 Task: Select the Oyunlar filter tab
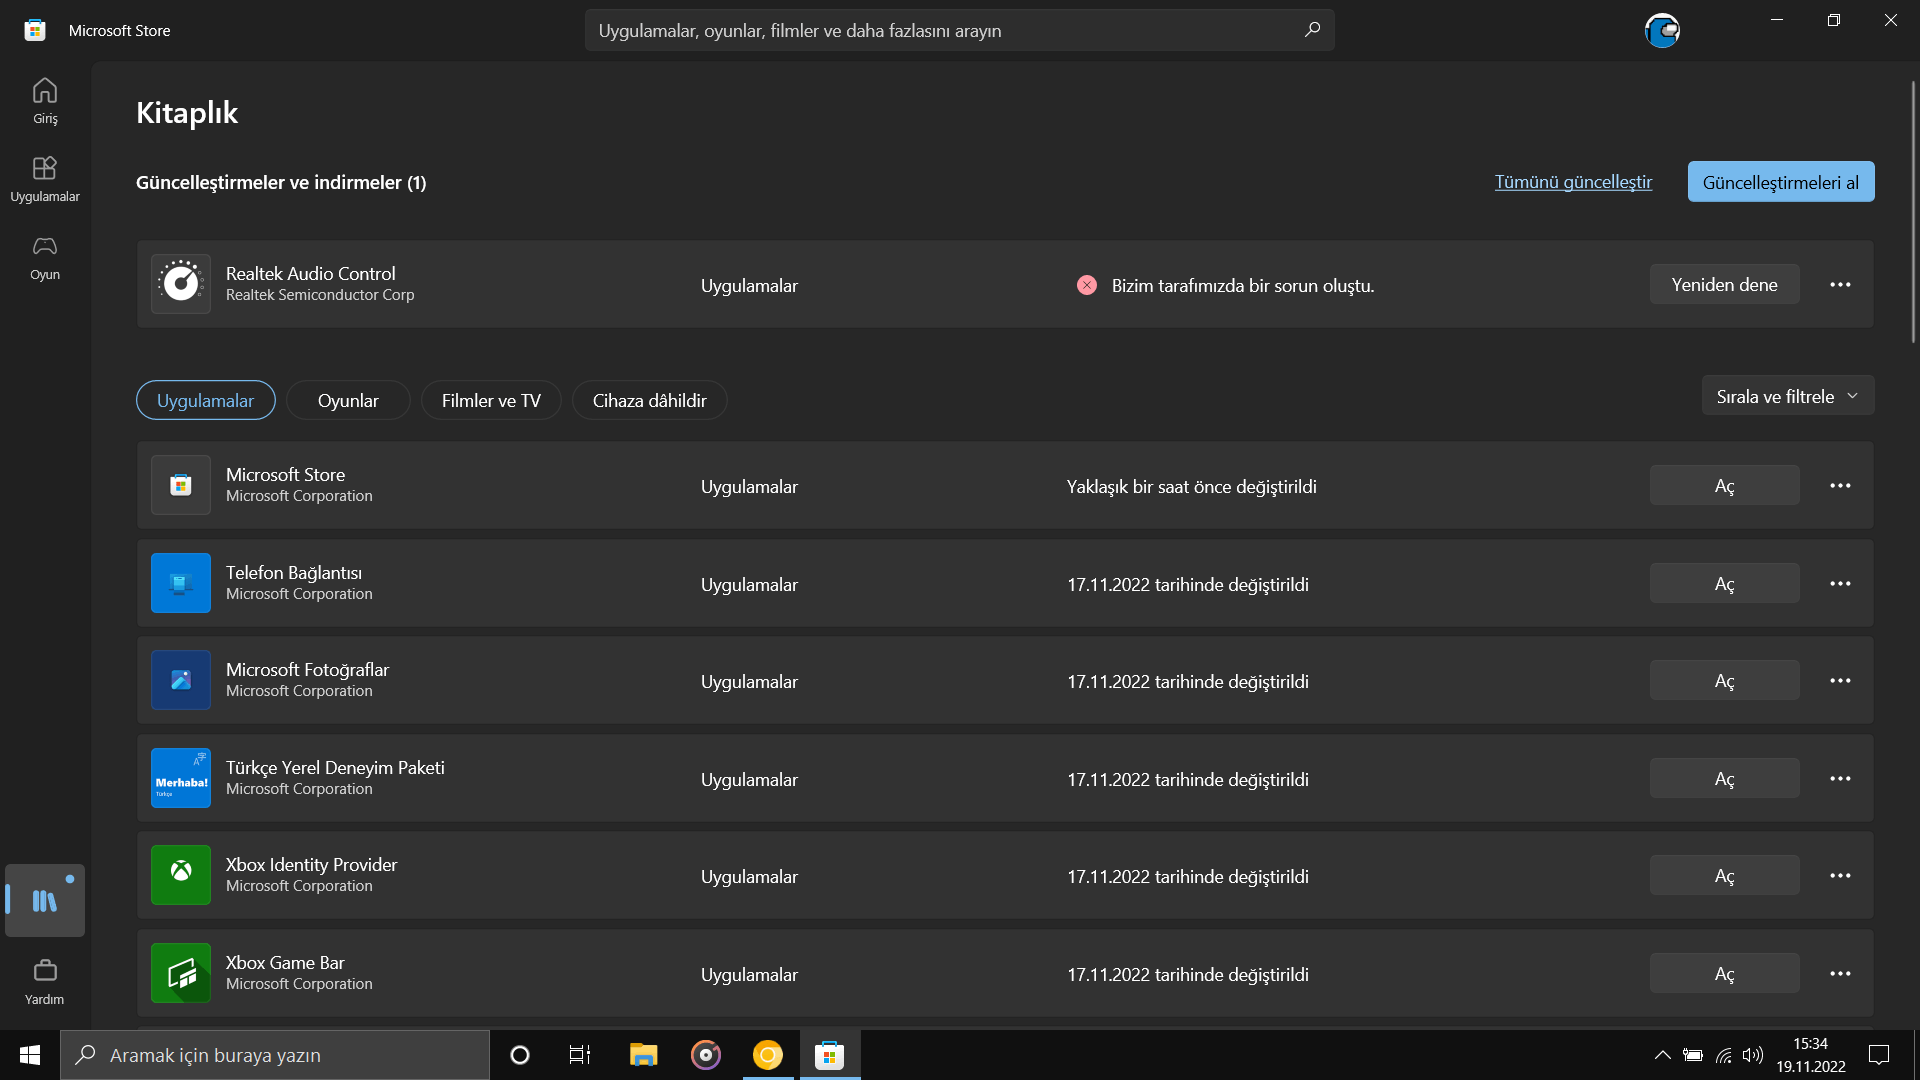pos(348,400)
